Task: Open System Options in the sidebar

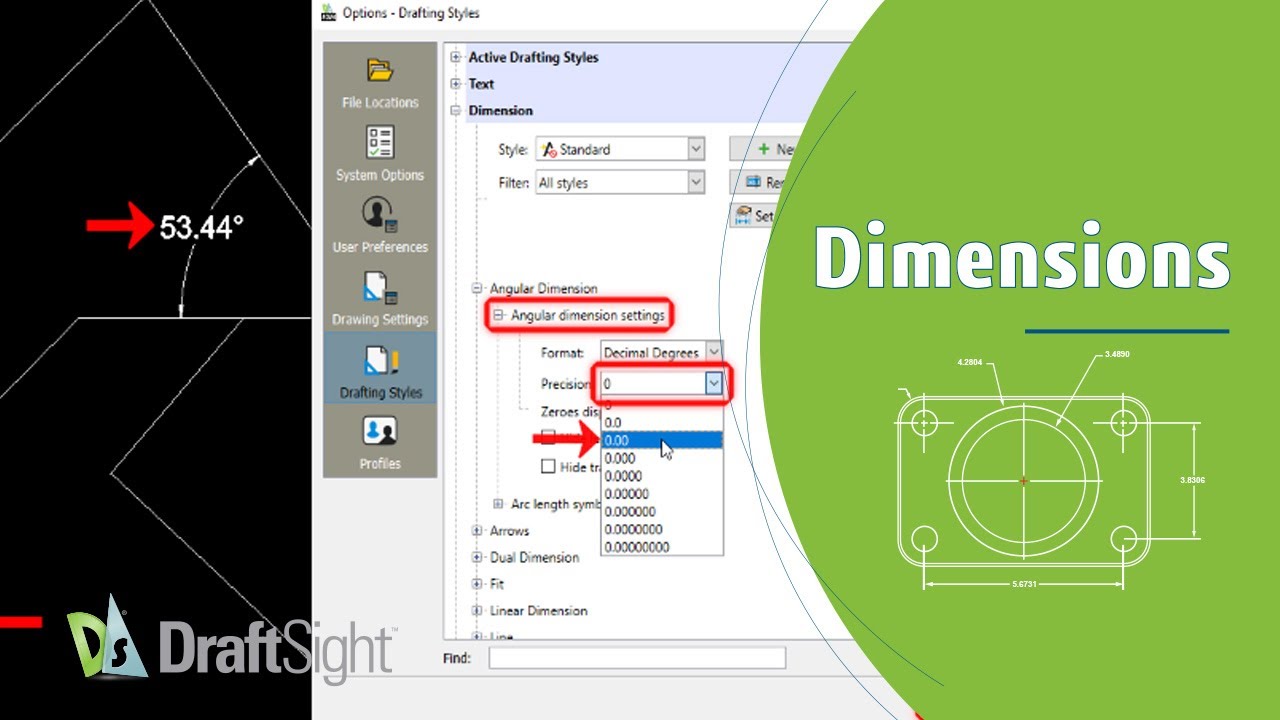Action: pos(380,155)
